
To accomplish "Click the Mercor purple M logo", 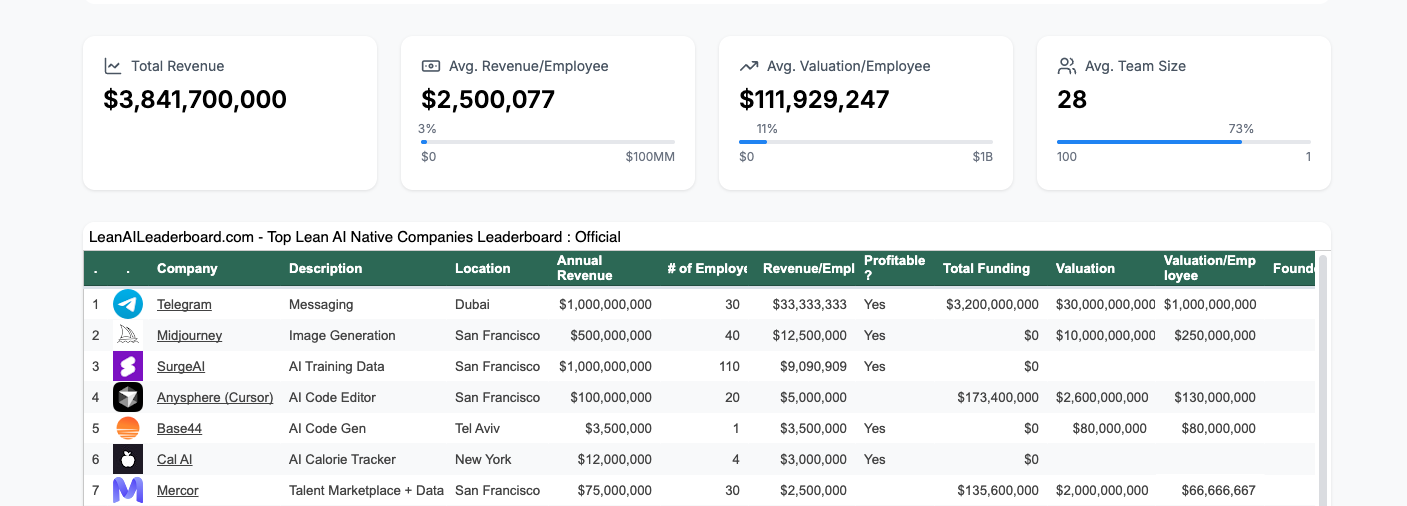I will point(128,490).
